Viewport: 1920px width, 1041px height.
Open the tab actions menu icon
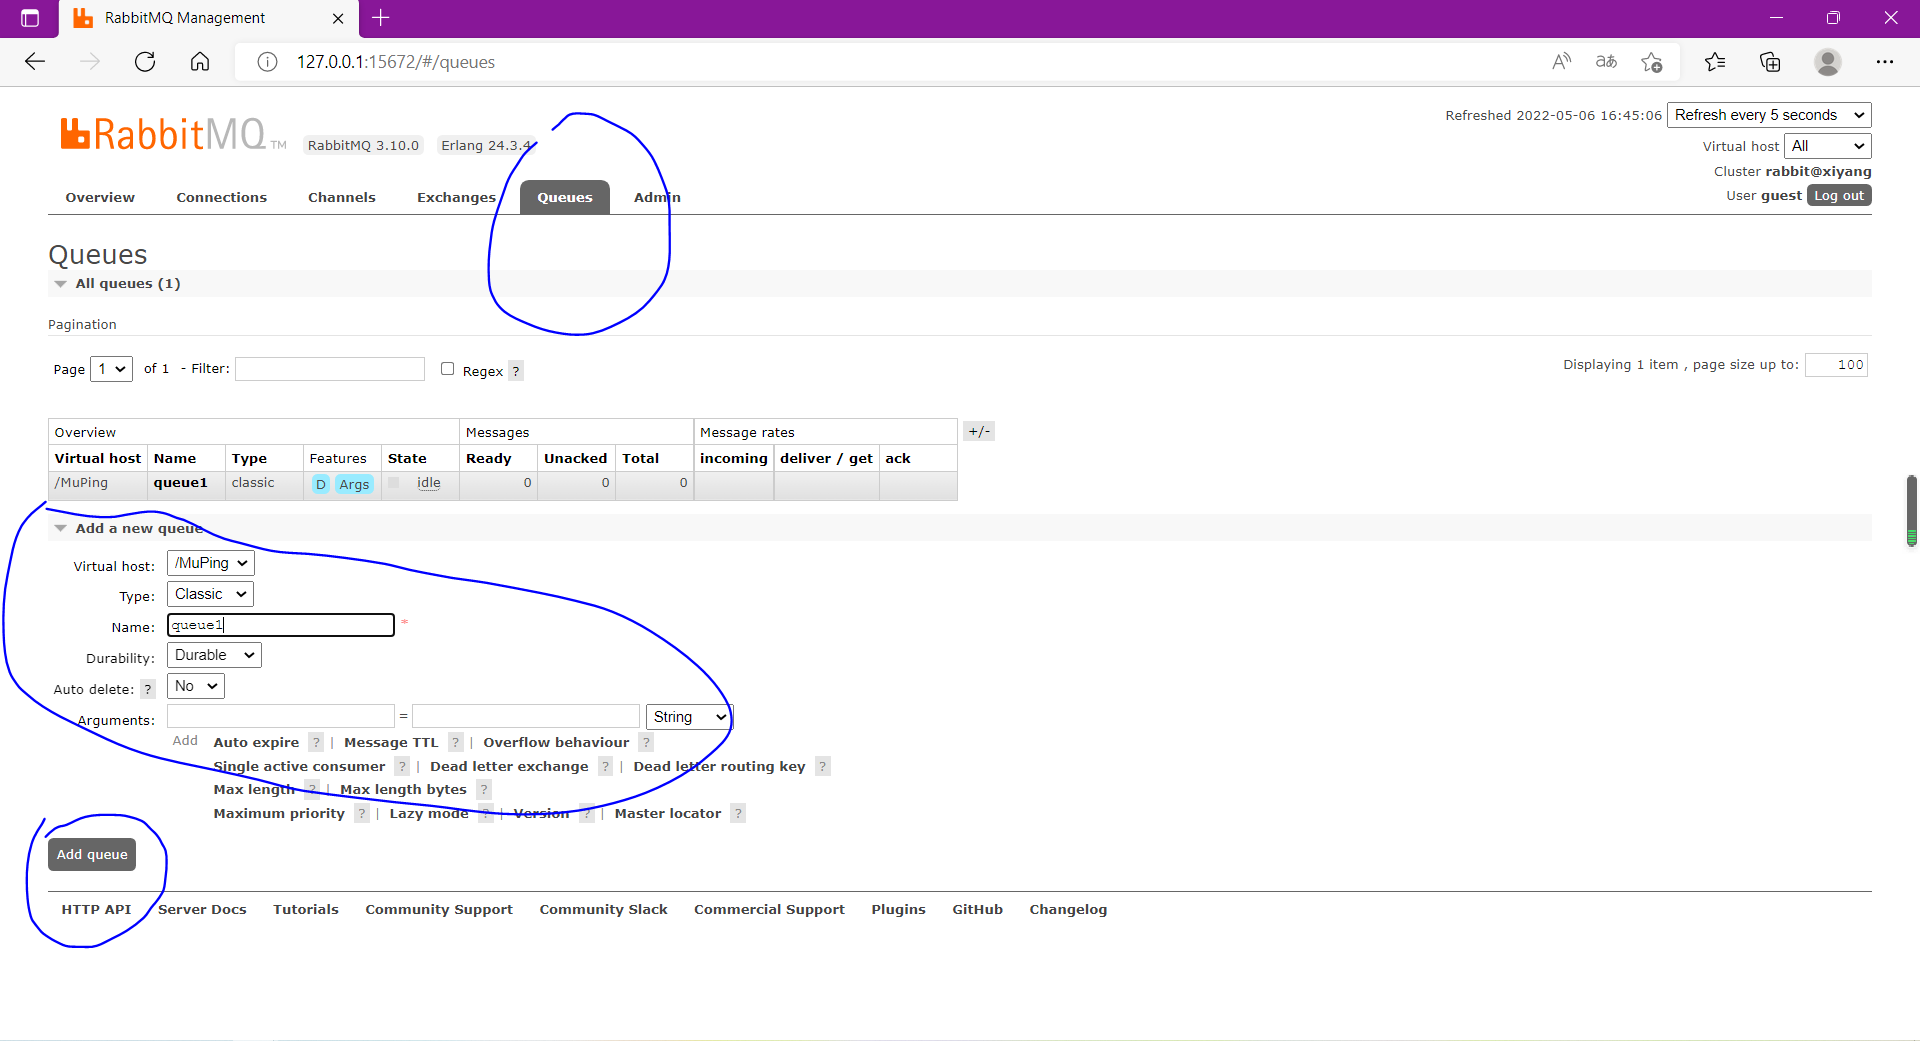click(30, 18)
